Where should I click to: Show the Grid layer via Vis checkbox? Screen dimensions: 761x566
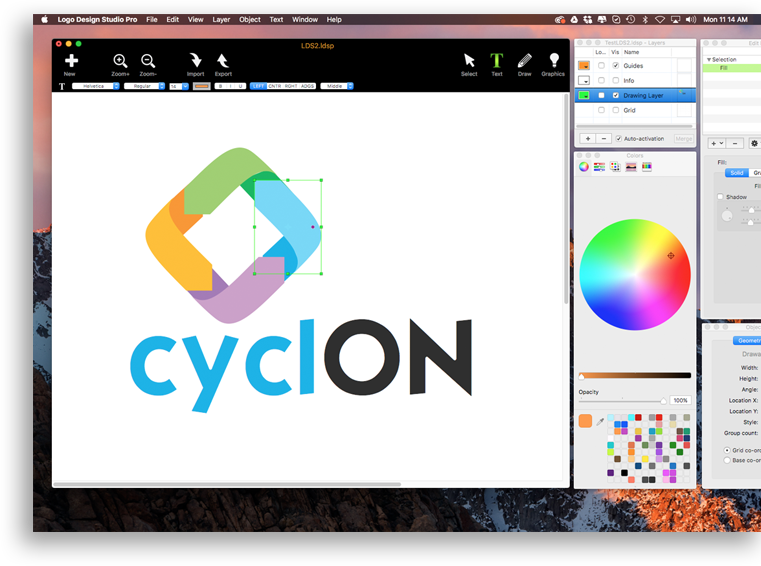tap(615, 110)
